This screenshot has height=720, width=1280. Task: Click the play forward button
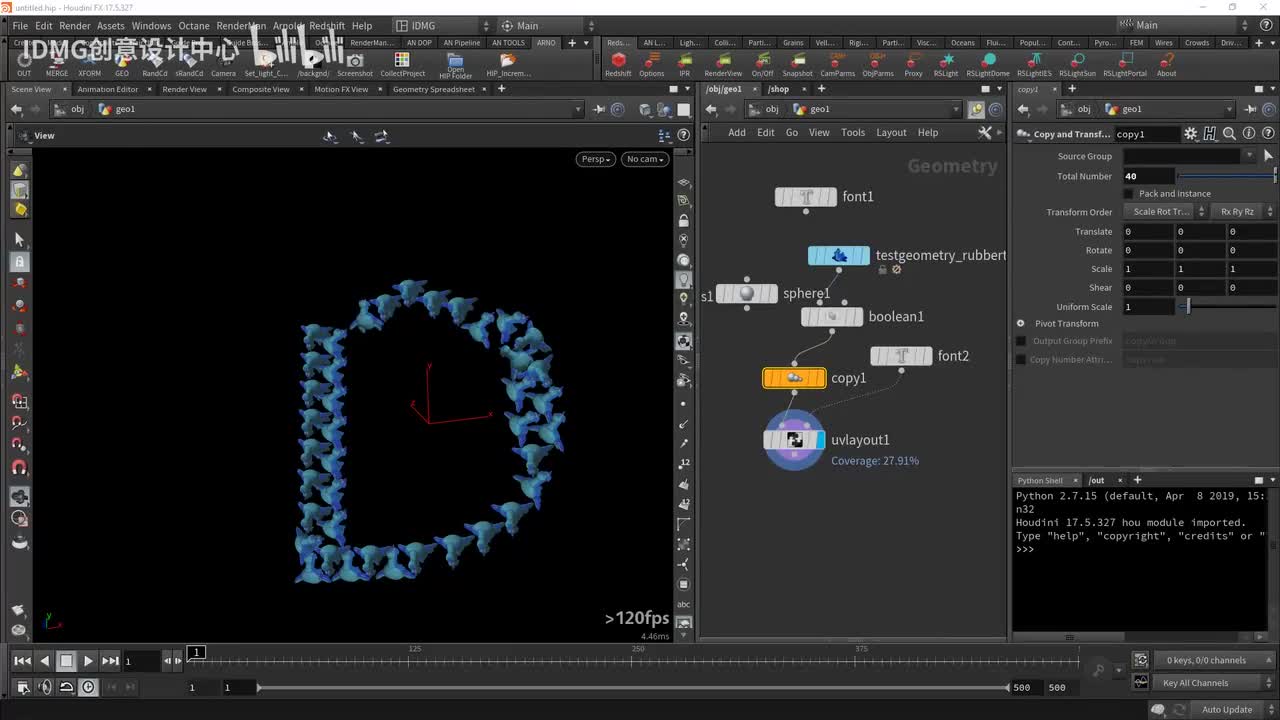pyautogui.click(x=88, y=661)
